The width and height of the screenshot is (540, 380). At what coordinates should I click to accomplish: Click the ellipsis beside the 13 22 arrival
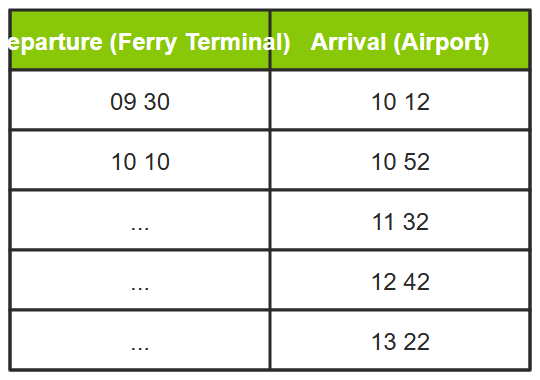140,348
